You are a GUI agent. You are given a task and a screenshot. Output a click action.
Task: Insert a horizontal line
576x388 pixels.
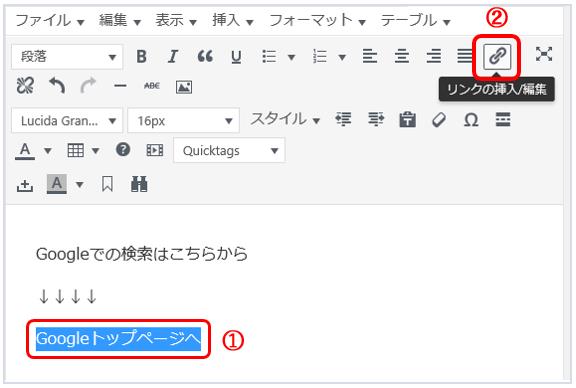pos(120,86)
